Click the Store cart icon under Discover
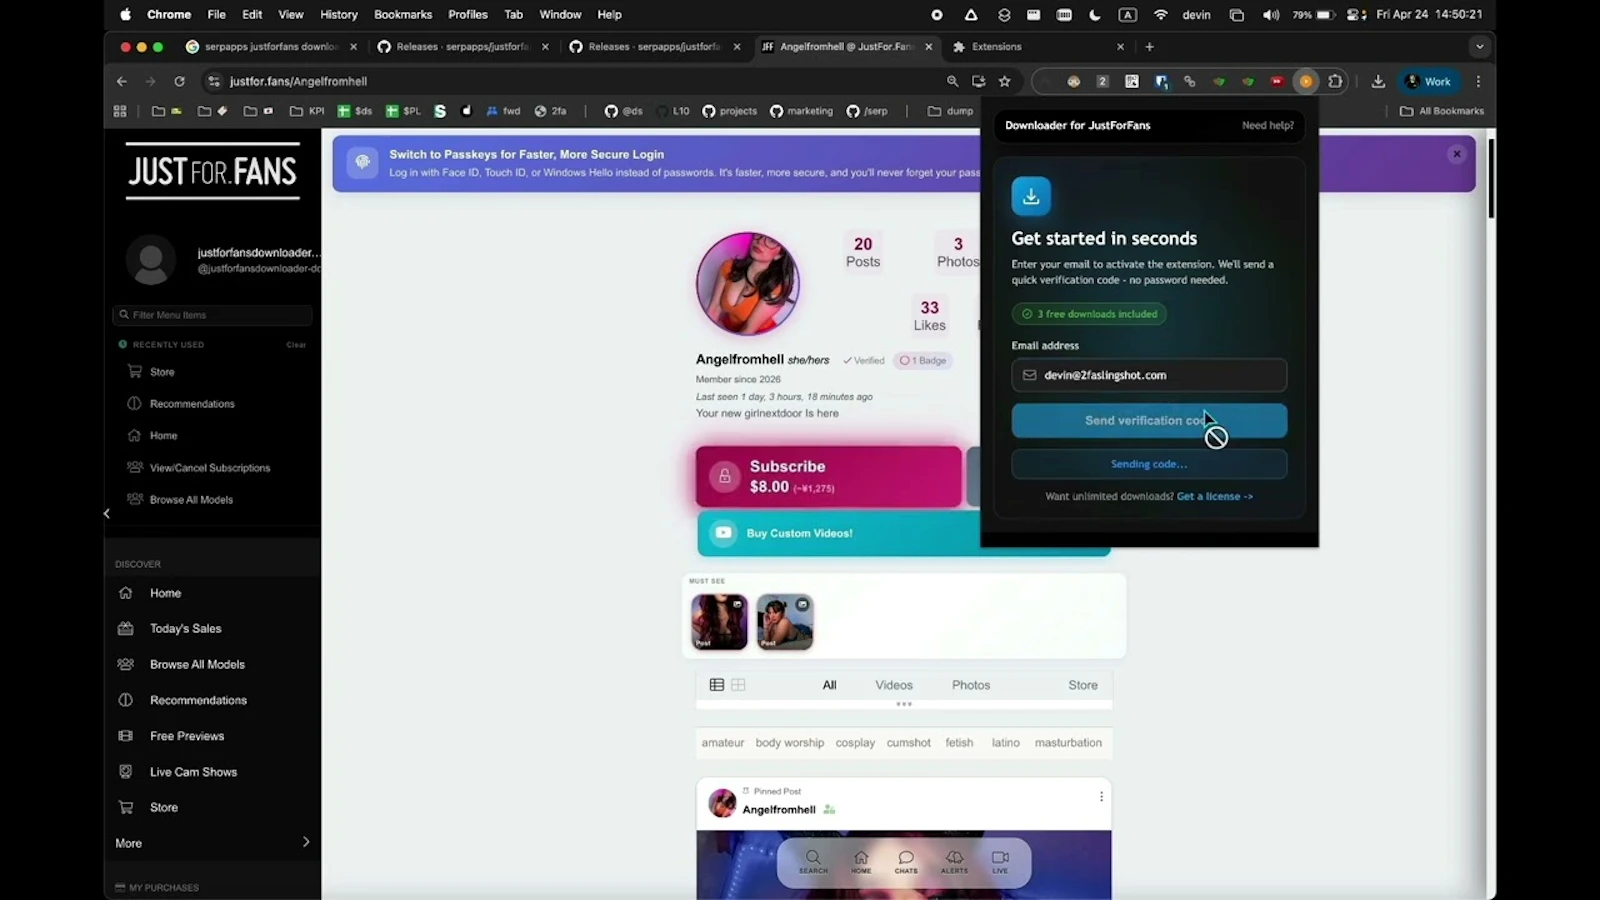The width and height of the screenshot is (1600, 900). click(126, 807)
